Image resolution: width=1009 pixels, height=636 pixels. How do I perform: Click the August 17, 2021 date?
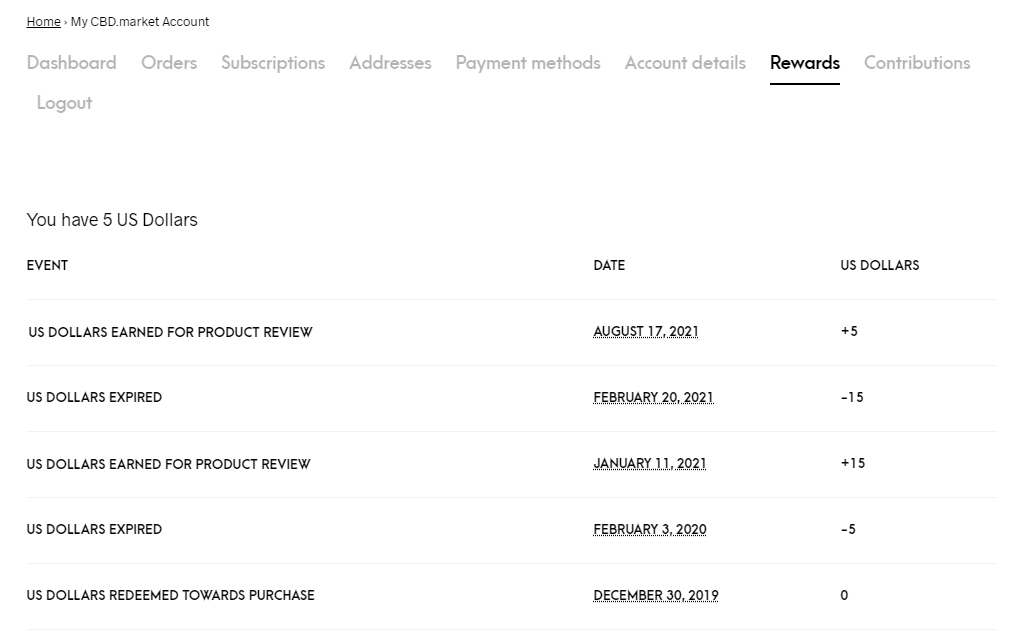(x=645, y=332)
